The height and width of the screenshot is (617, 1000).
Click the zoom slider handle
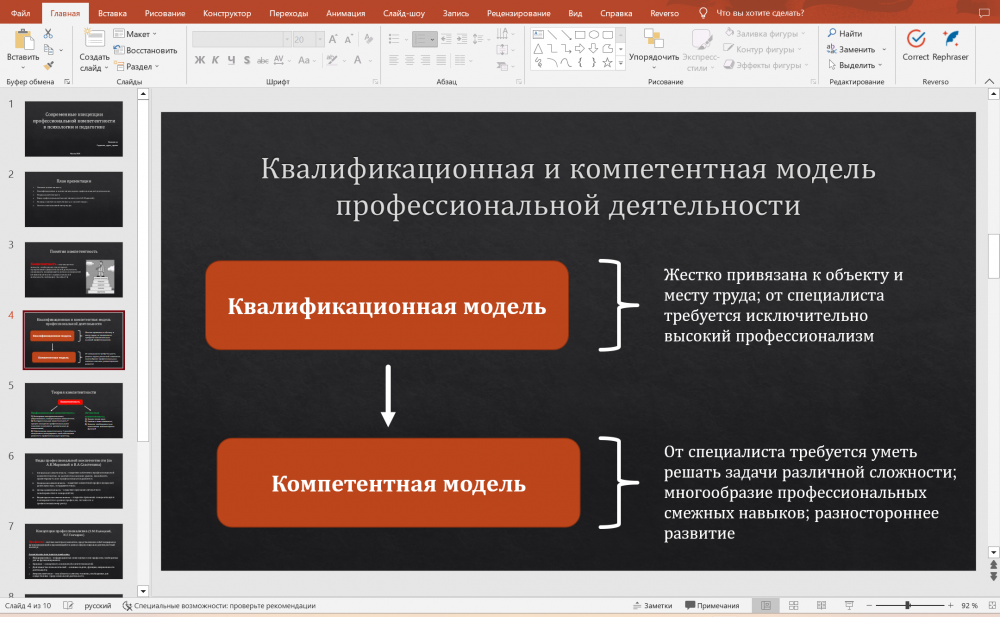907,606
